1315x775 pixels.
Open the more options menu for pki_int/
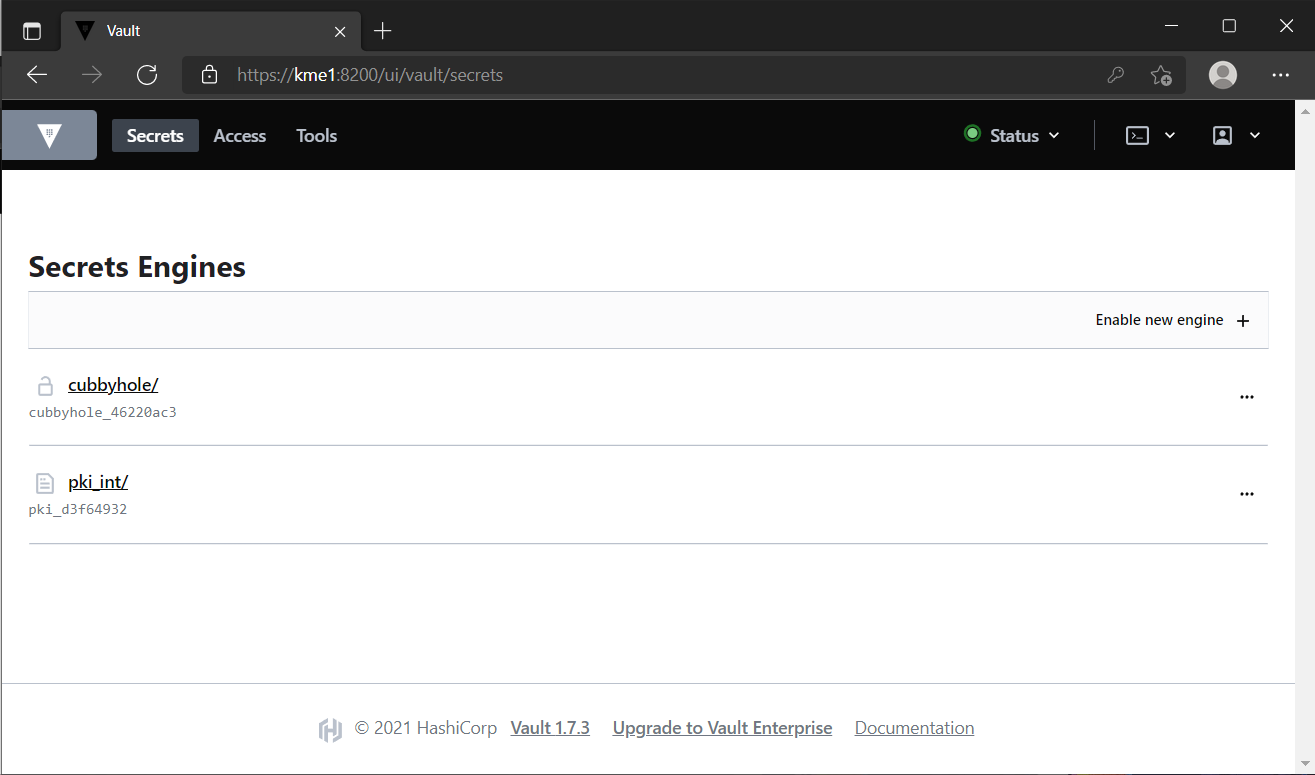[x=1247, y=494]
